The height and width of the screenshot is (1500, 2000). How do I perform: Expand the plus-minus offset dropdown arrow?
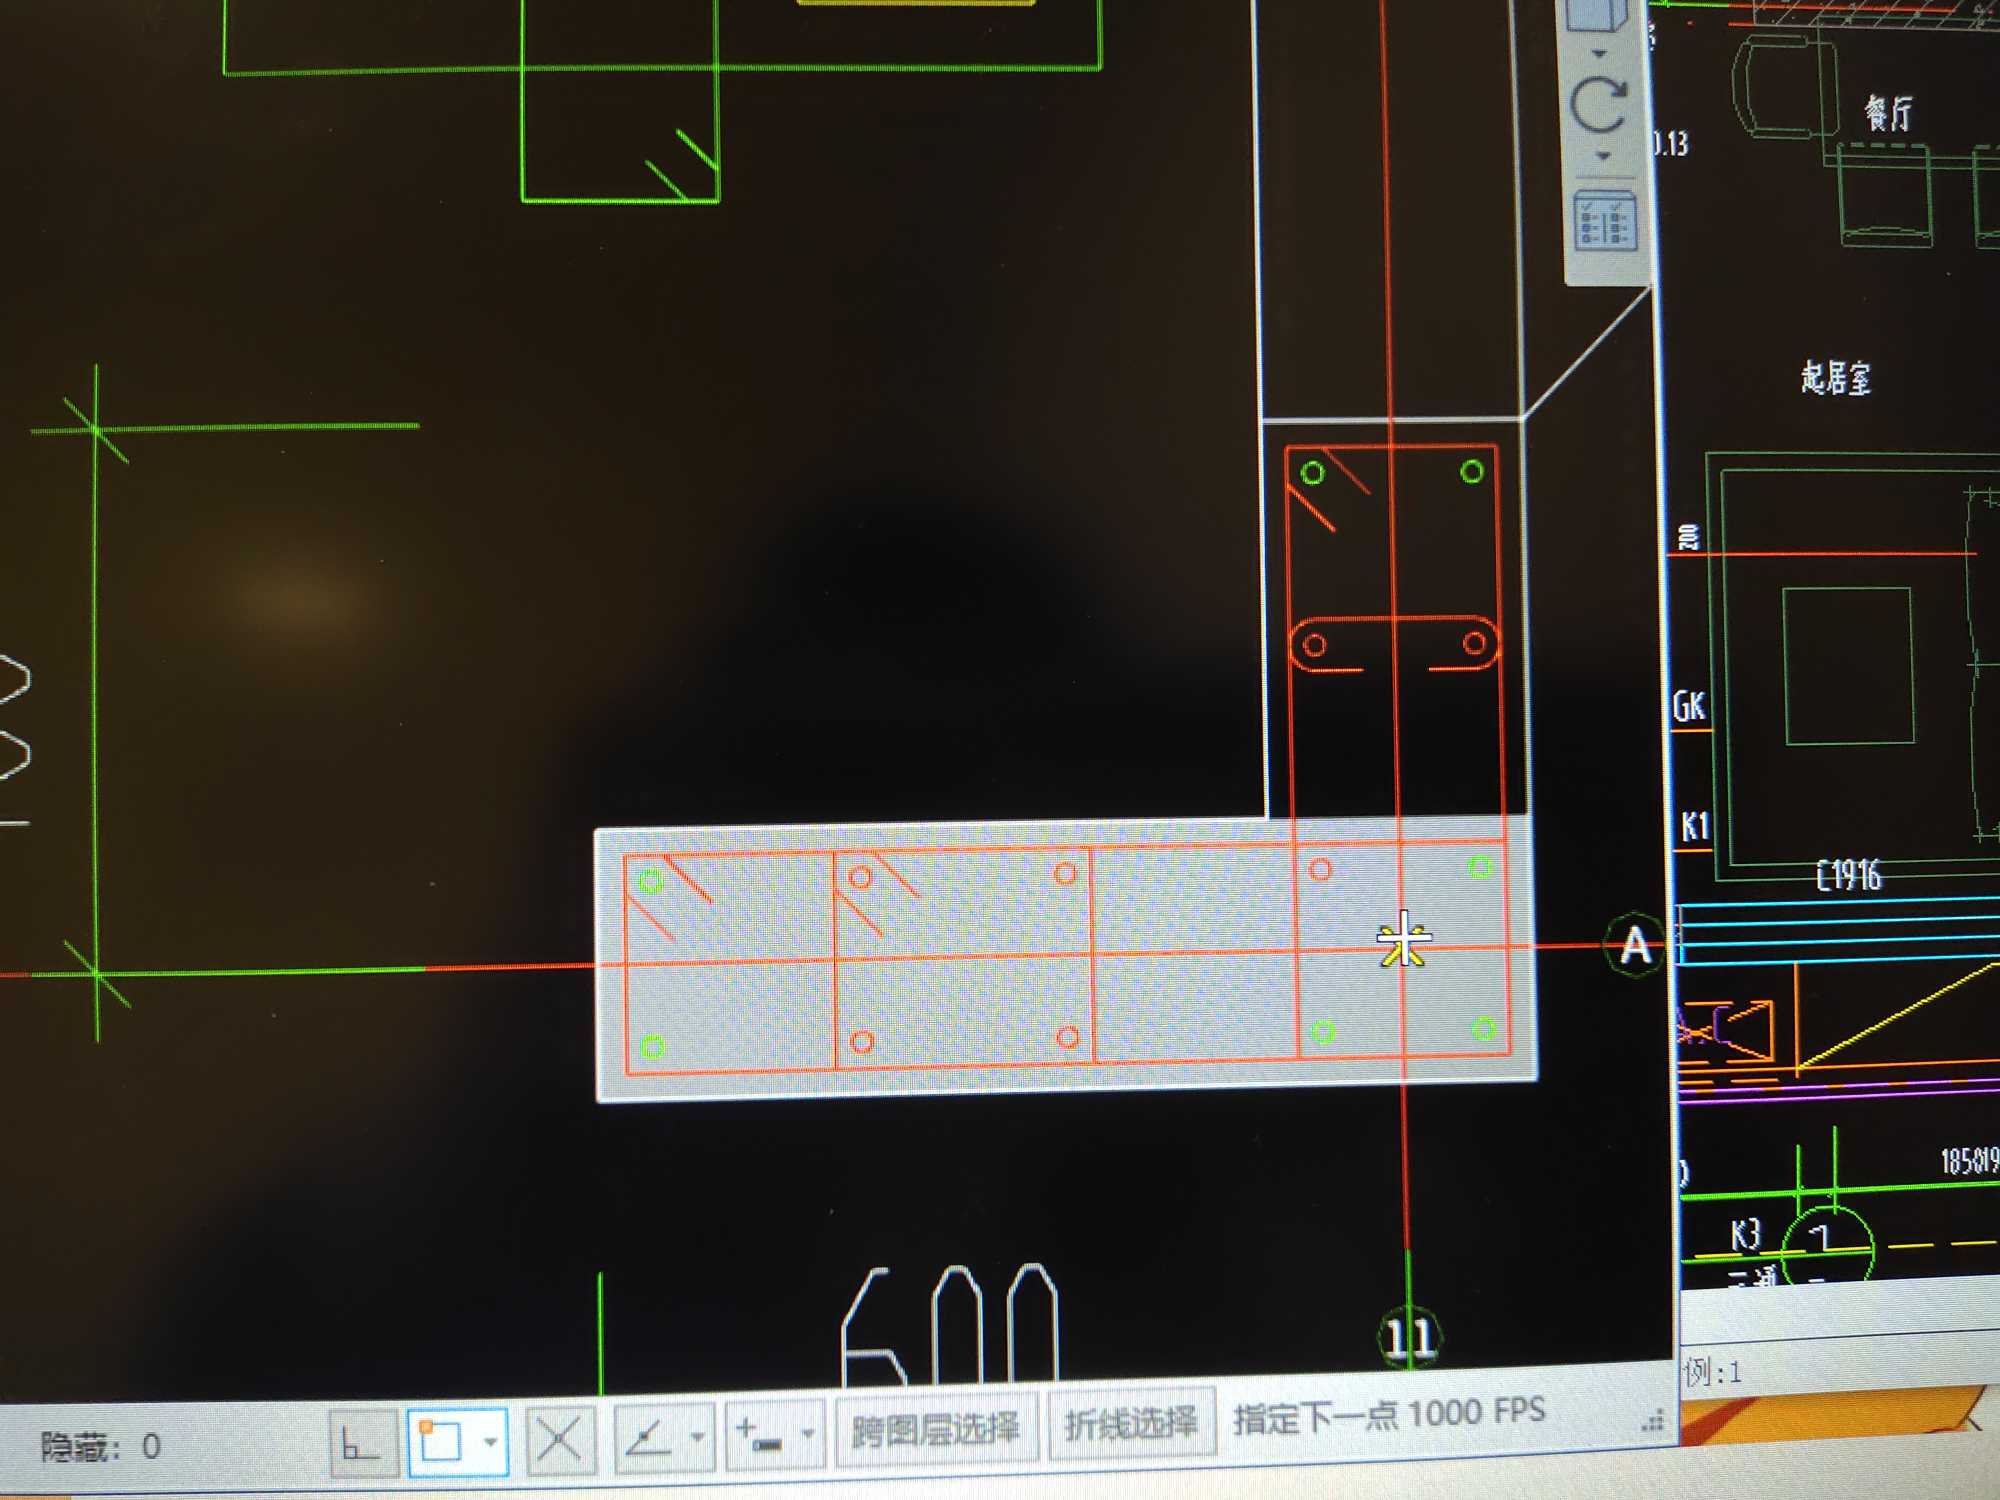(807, 1433)
